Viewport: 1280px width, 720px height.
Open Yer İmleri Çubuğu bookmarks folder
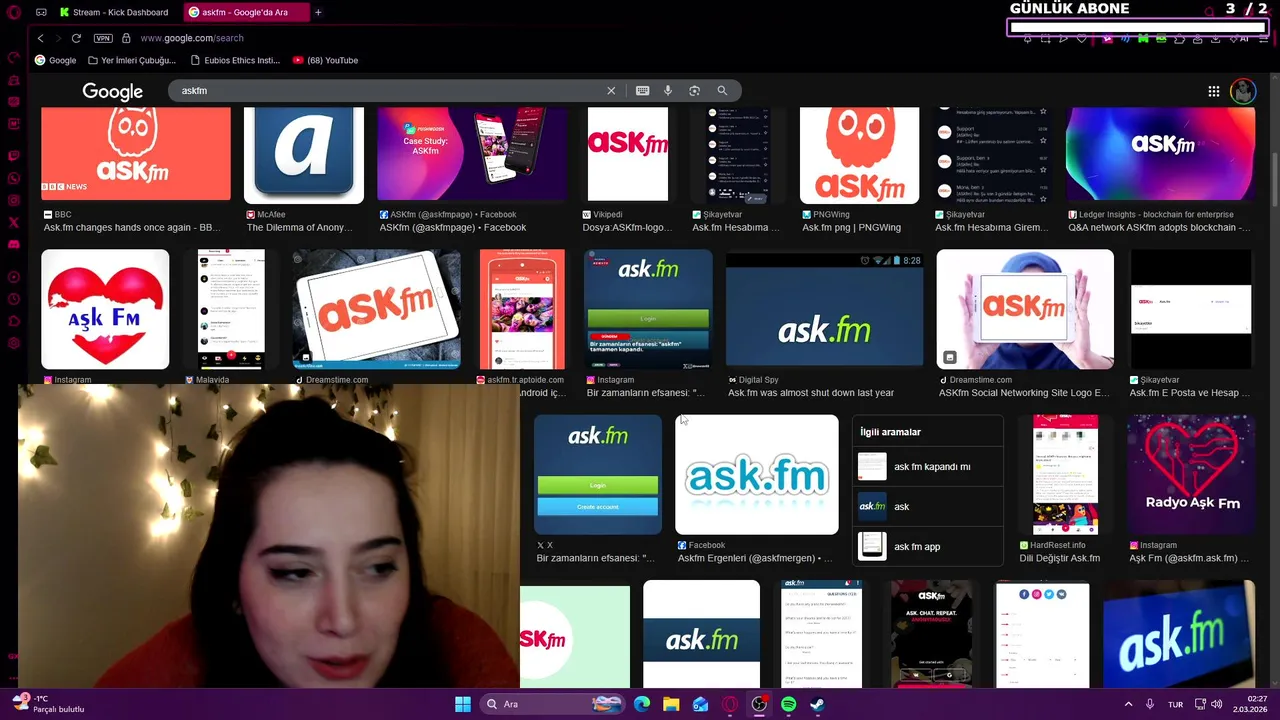click(131, 60)
